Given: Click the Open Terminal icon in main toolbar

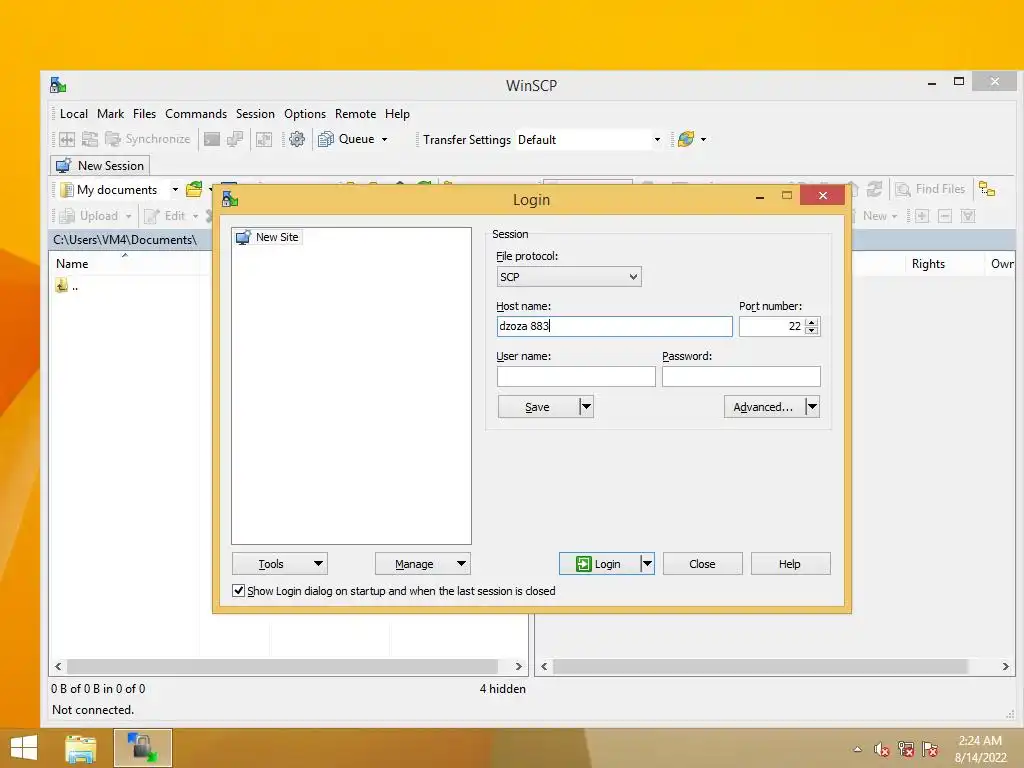Looking at the screenshot, I should [212, 139].
